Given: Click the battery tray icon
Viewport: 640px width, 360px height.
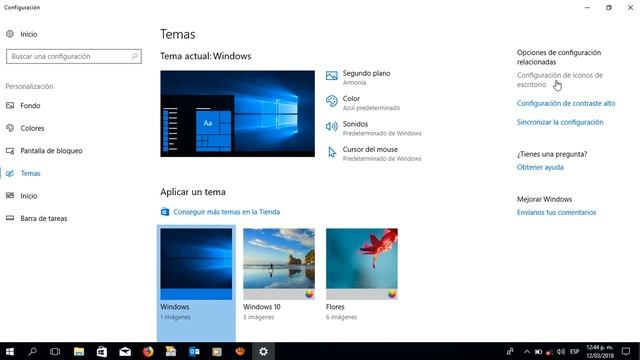Looking at the screenshot, I should click(538, 351).
